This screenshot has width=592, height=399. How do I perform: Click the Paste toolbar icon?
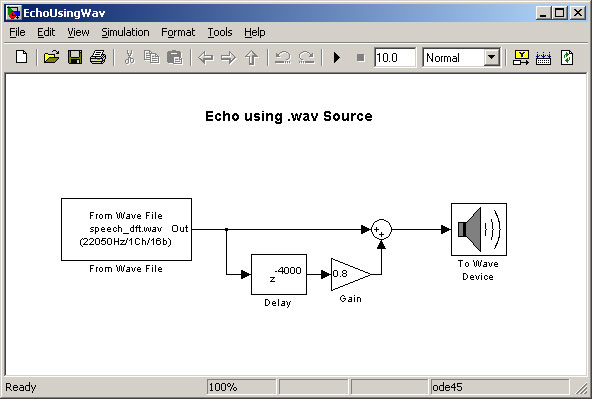click(175, 57)
